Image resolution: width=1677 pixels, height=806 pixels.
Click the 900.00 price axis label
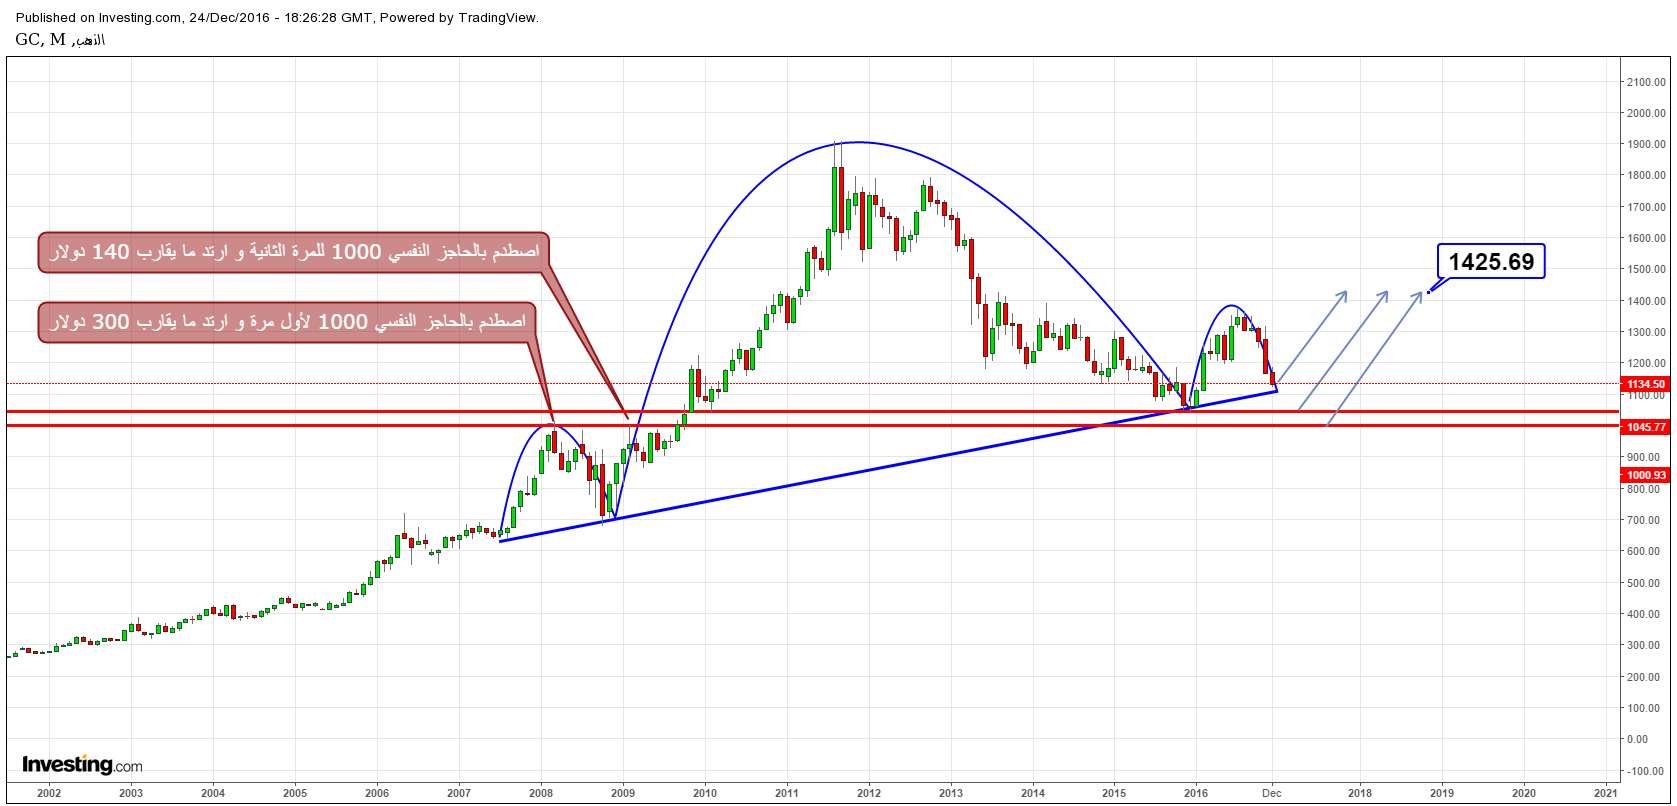(1645, 457)
